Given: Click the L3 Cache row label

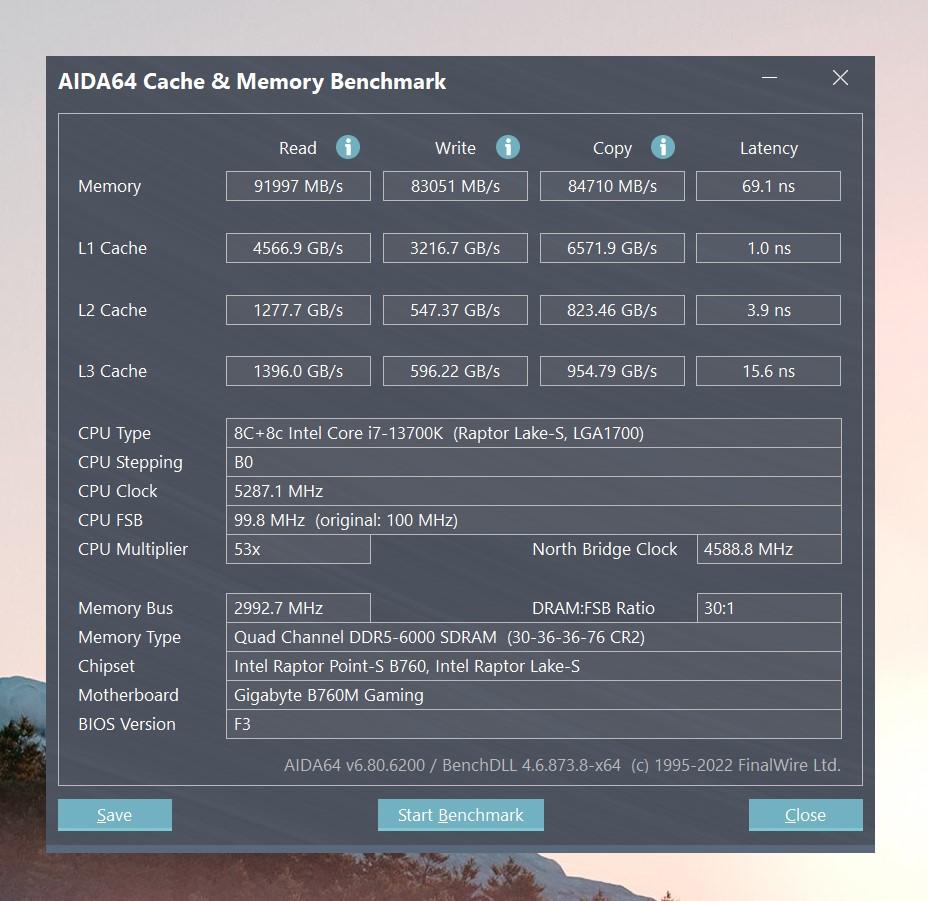Looking at the screenshot, I should [x=112, y=371].
